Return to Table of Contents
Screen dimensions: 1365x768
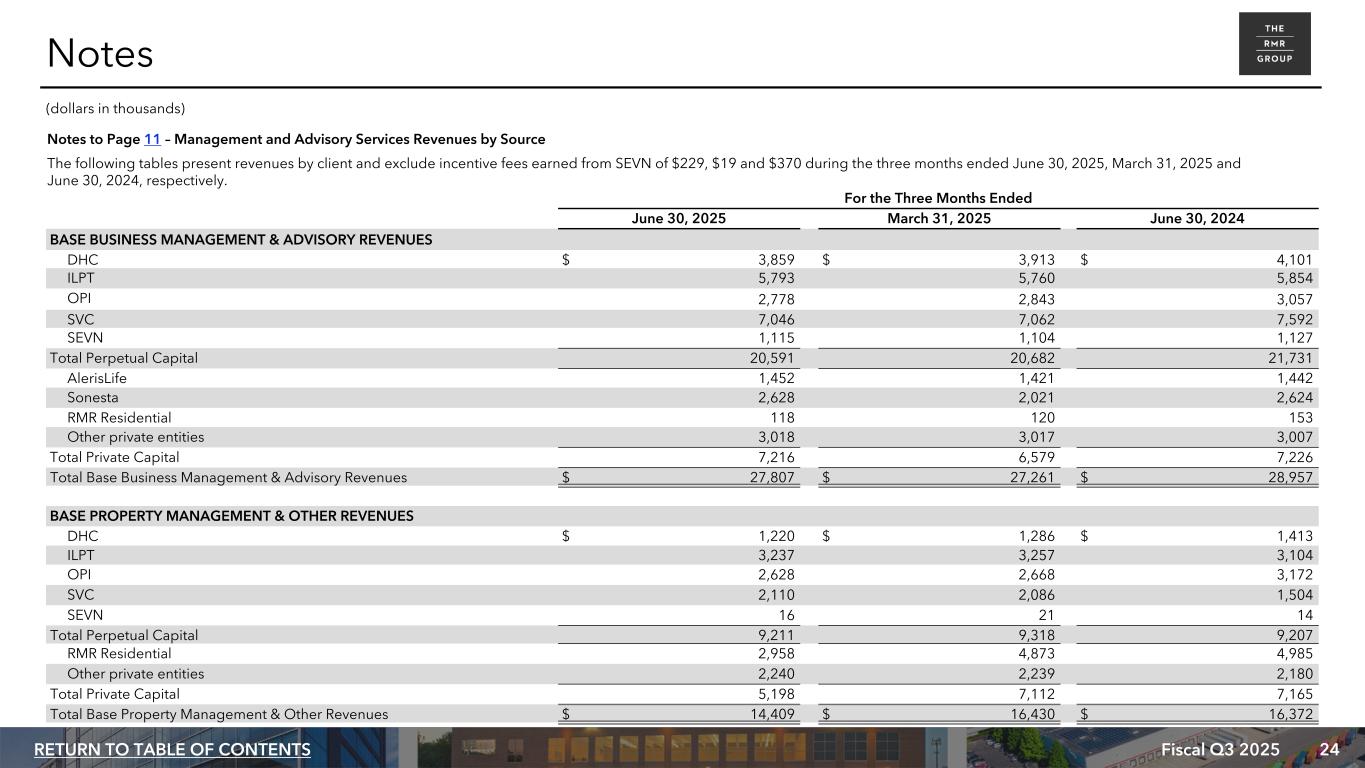coord(172,750)
